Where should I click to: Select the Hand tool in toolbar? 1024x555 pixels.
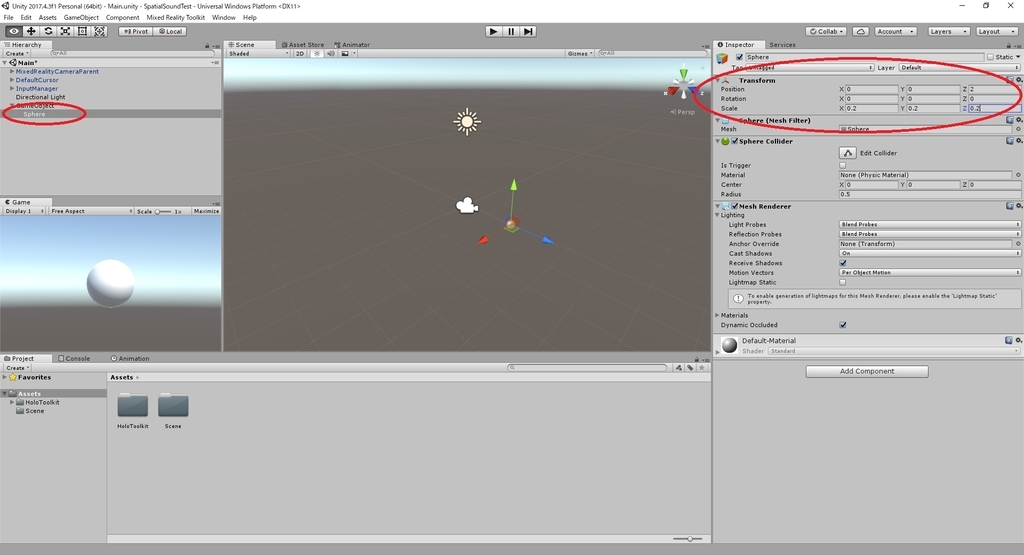(x=14, y=31)
